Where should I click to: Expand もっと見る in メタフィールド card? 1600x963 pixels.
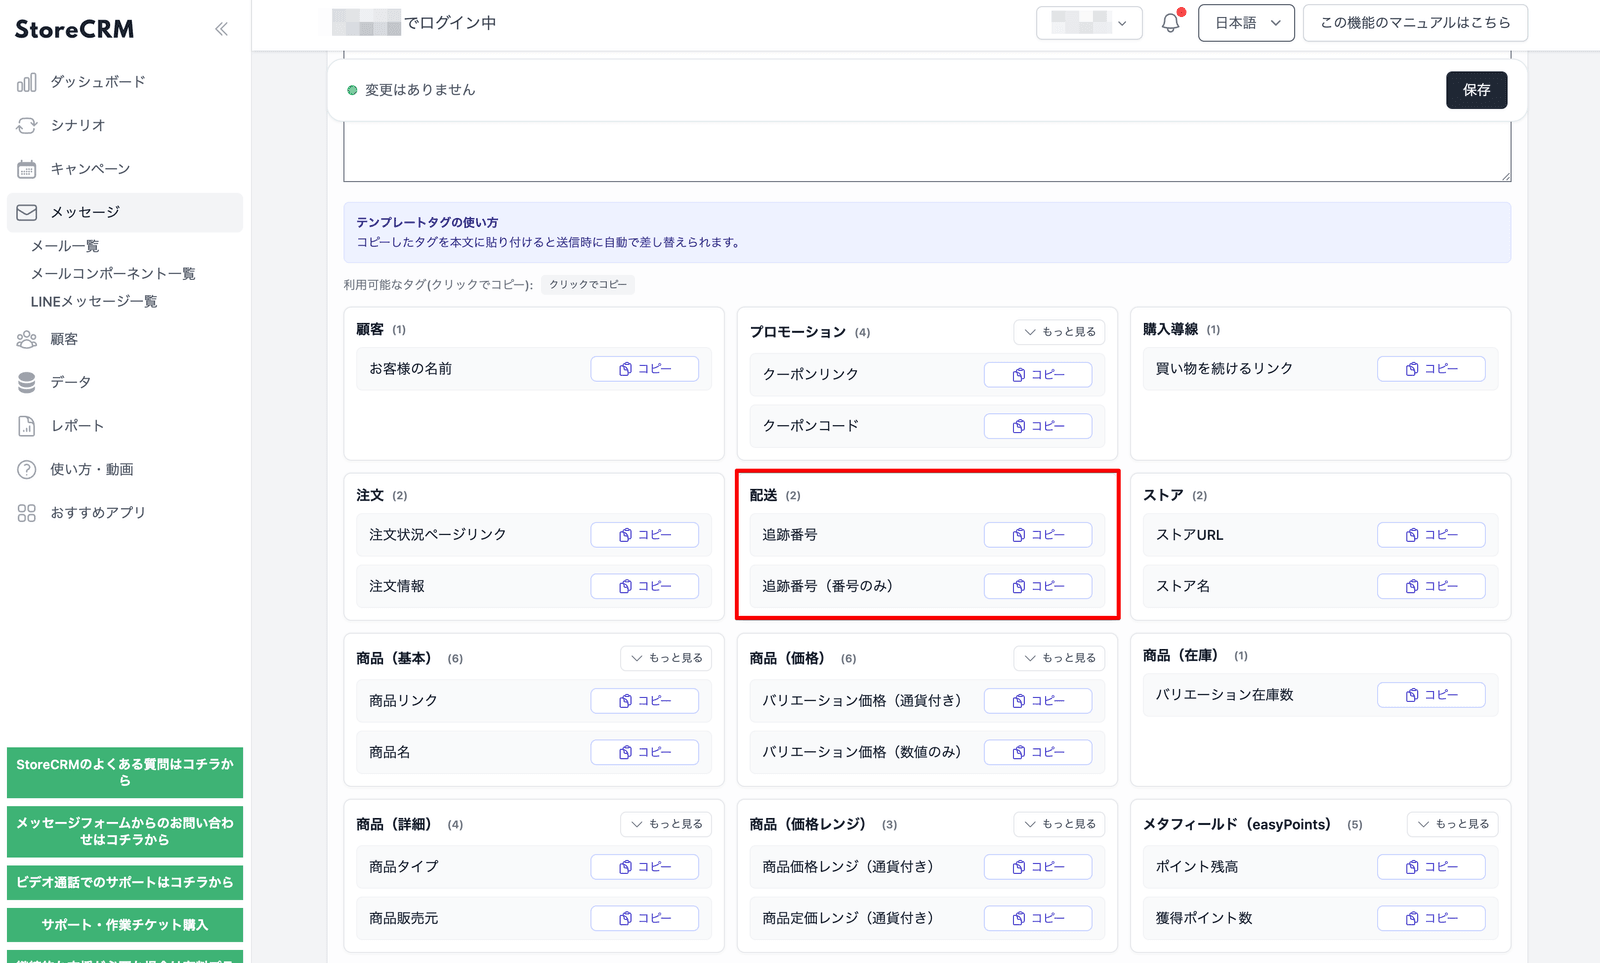(x=1452, y=824)
